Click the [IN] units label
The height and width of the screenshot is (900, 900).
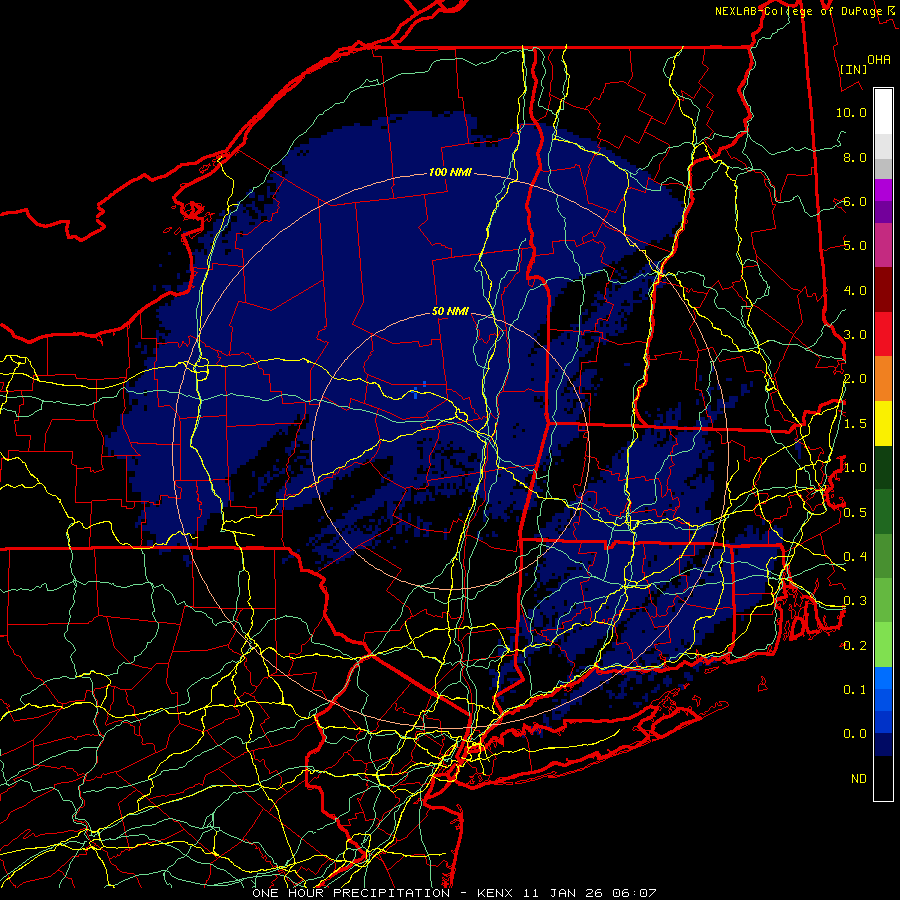[853, 69]
